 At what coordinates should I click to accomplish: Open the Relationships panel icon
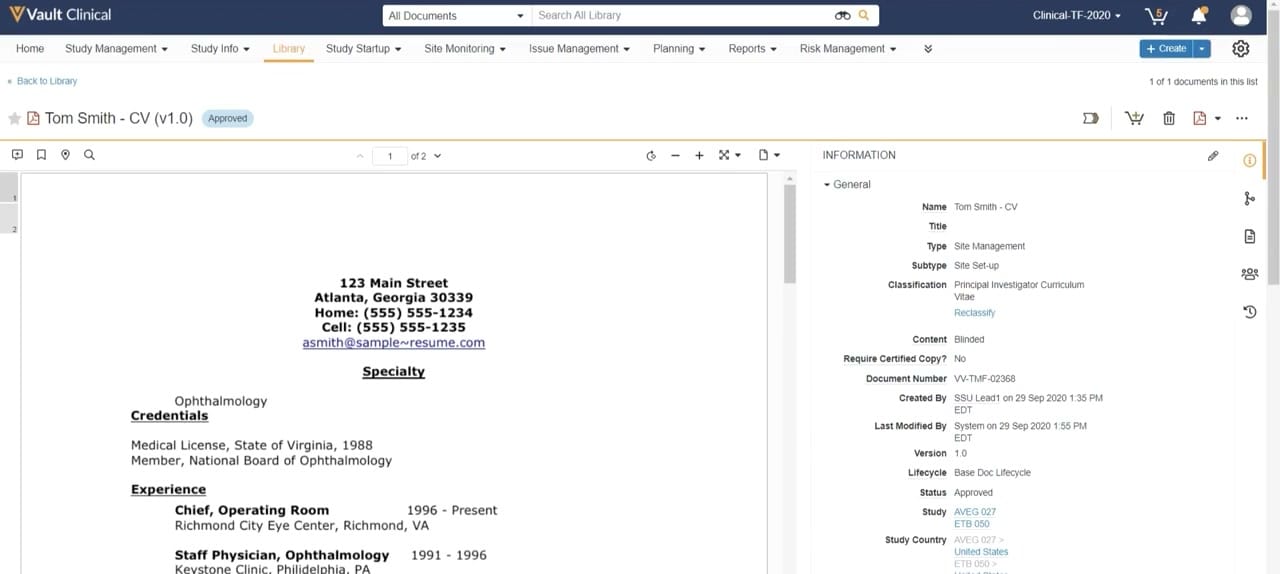pyautogui.click(x=1249, y=199)
